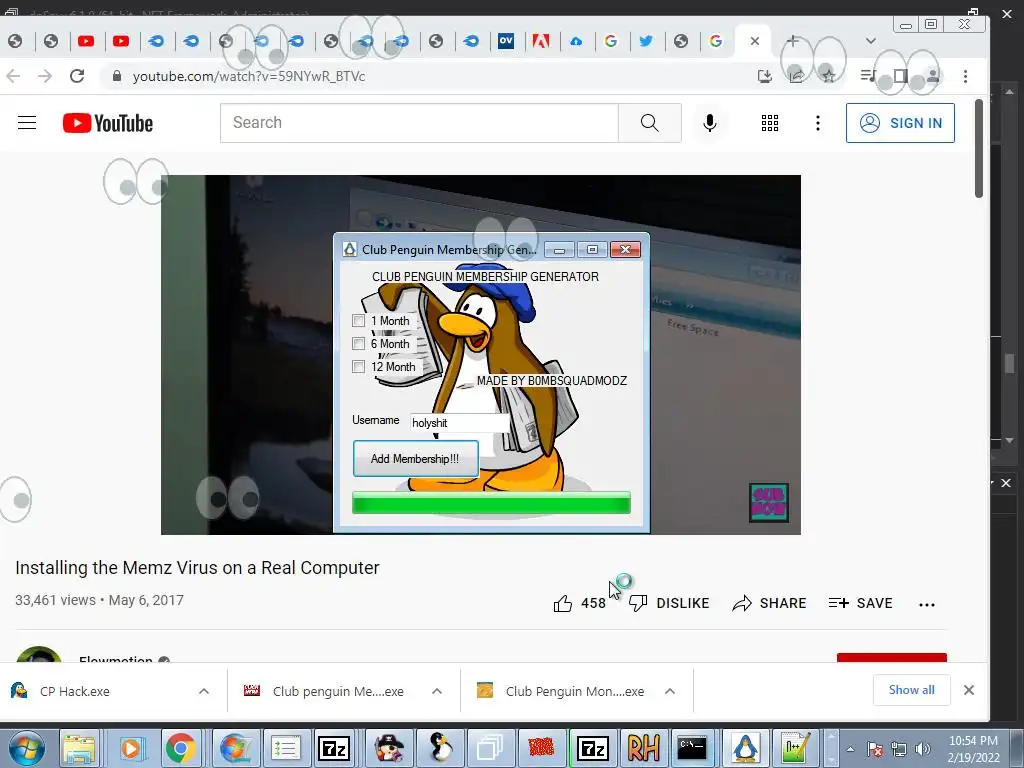Open Chrome media controls icon
Viewport: 1024px width, 768px height.
point(868,76)
